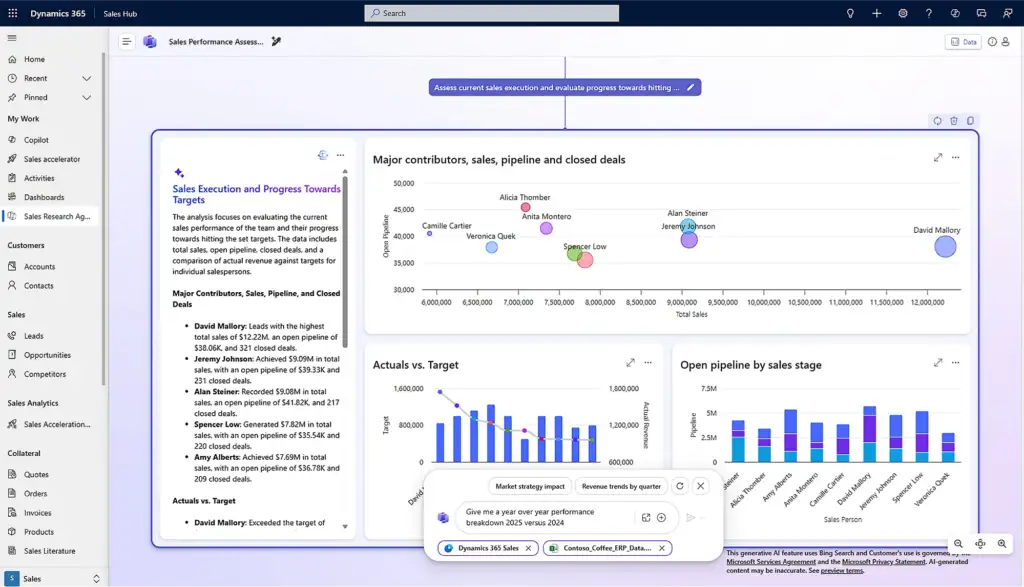Open the expand-prompt icon in the chat box
Screen dimensions: 1024x587
pos(645,518)
